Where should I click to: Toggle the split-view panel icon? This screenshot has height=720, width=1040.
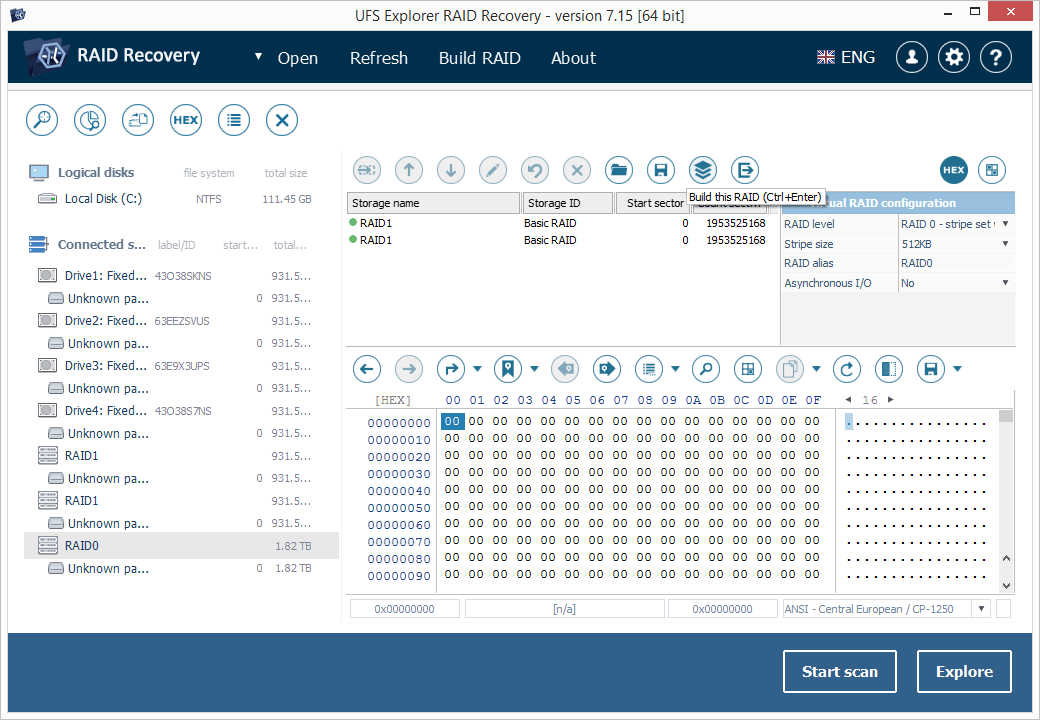[889, 369]
